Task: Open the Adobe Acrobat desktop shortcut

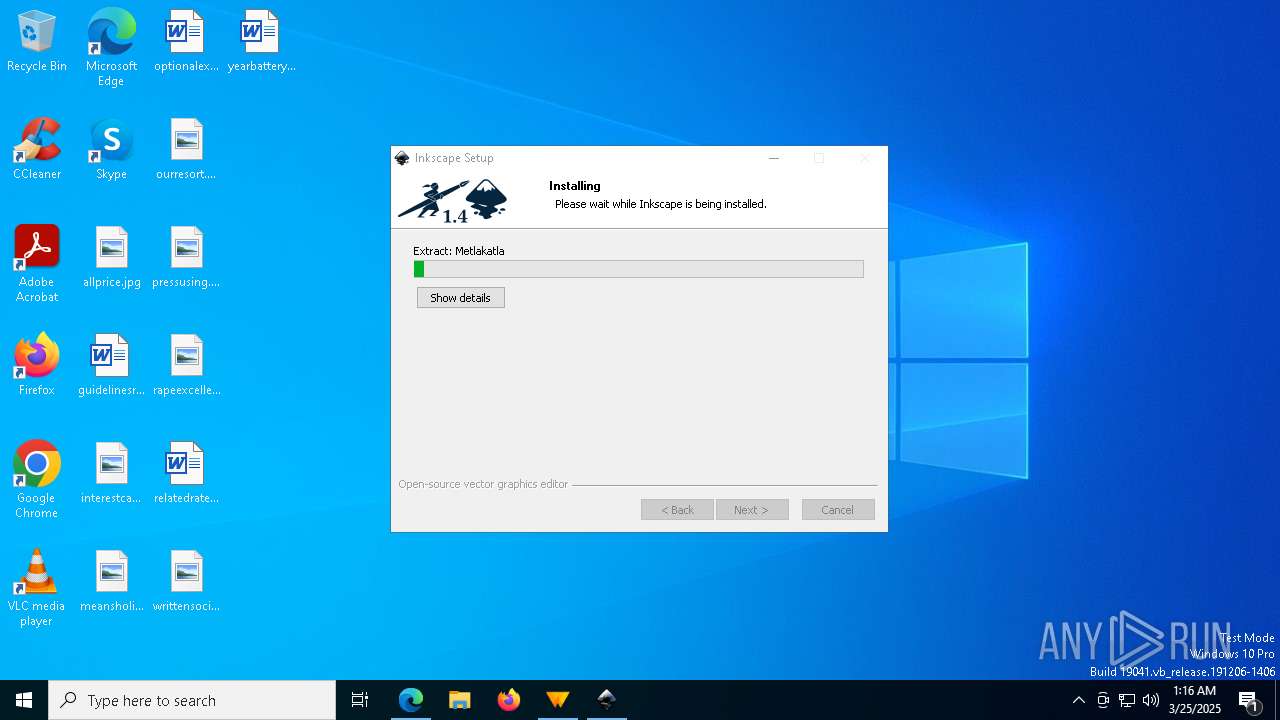Action: [x=37, y=264]
